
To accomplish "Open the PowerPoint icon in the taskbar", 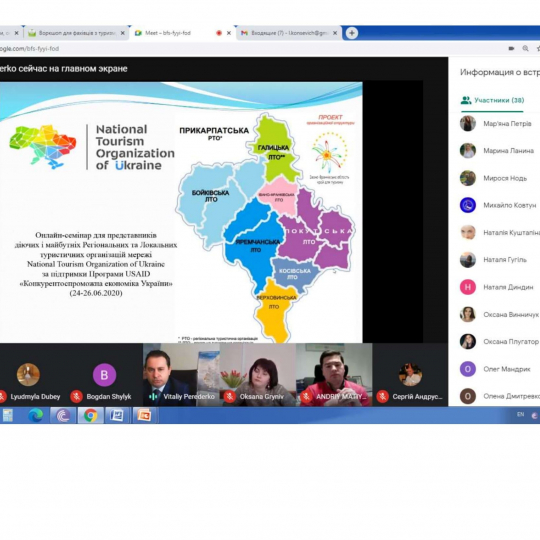I will 144,416.
